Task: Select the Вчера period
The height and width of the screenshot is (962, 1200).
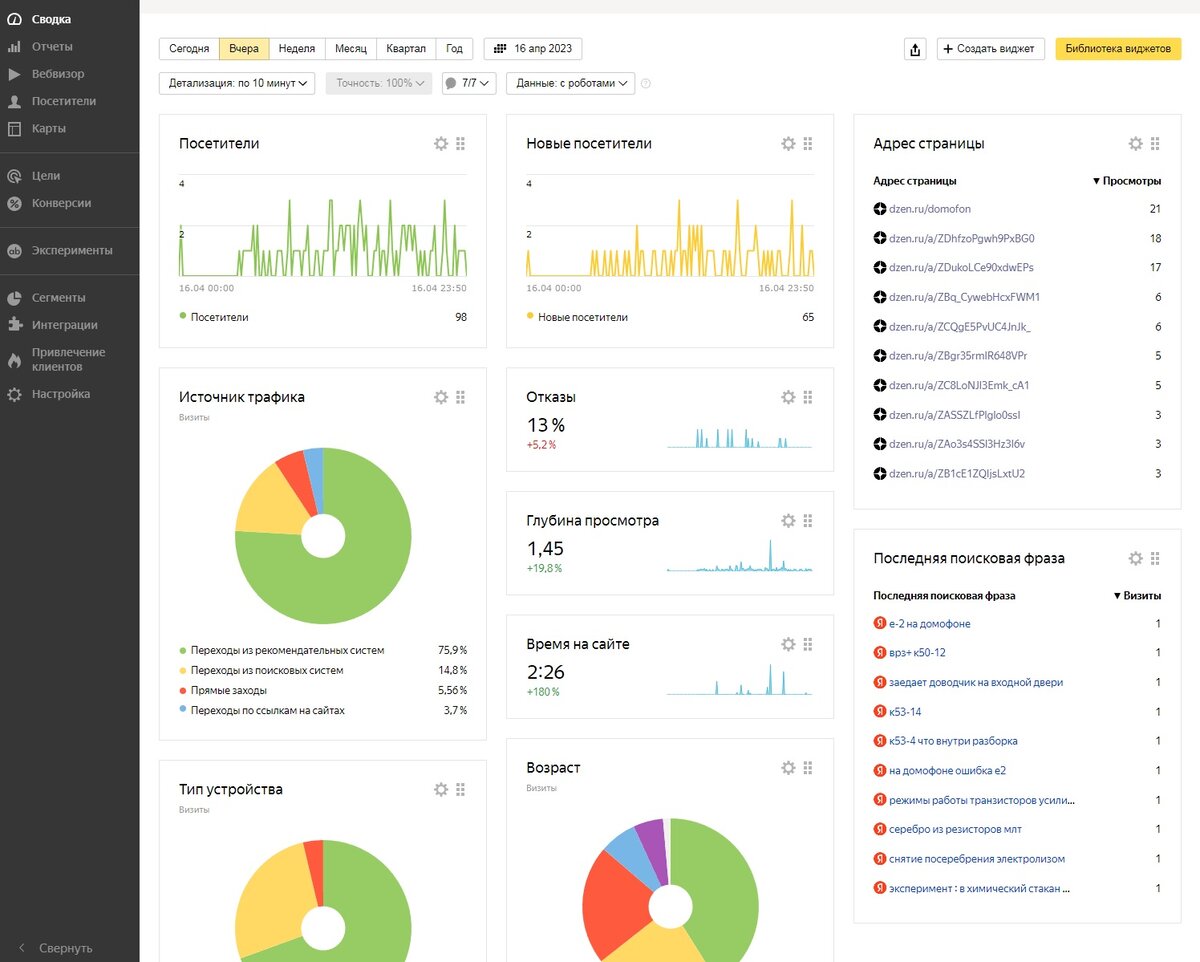Action: pos(244,49)
